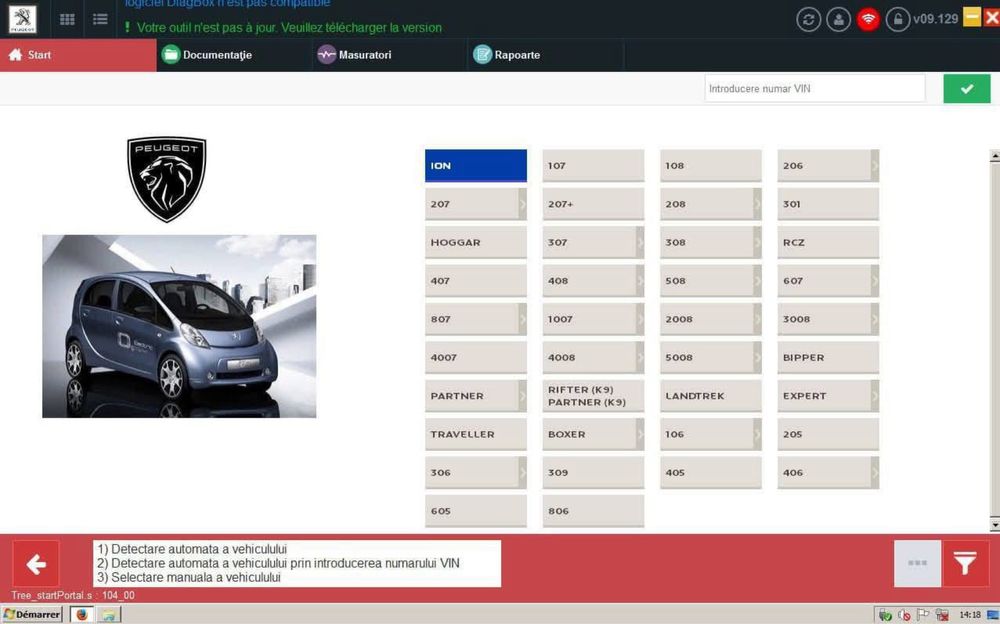Open the Documentatie tab
Viewport: 1000px width, 624px height.
pos(234,55)
